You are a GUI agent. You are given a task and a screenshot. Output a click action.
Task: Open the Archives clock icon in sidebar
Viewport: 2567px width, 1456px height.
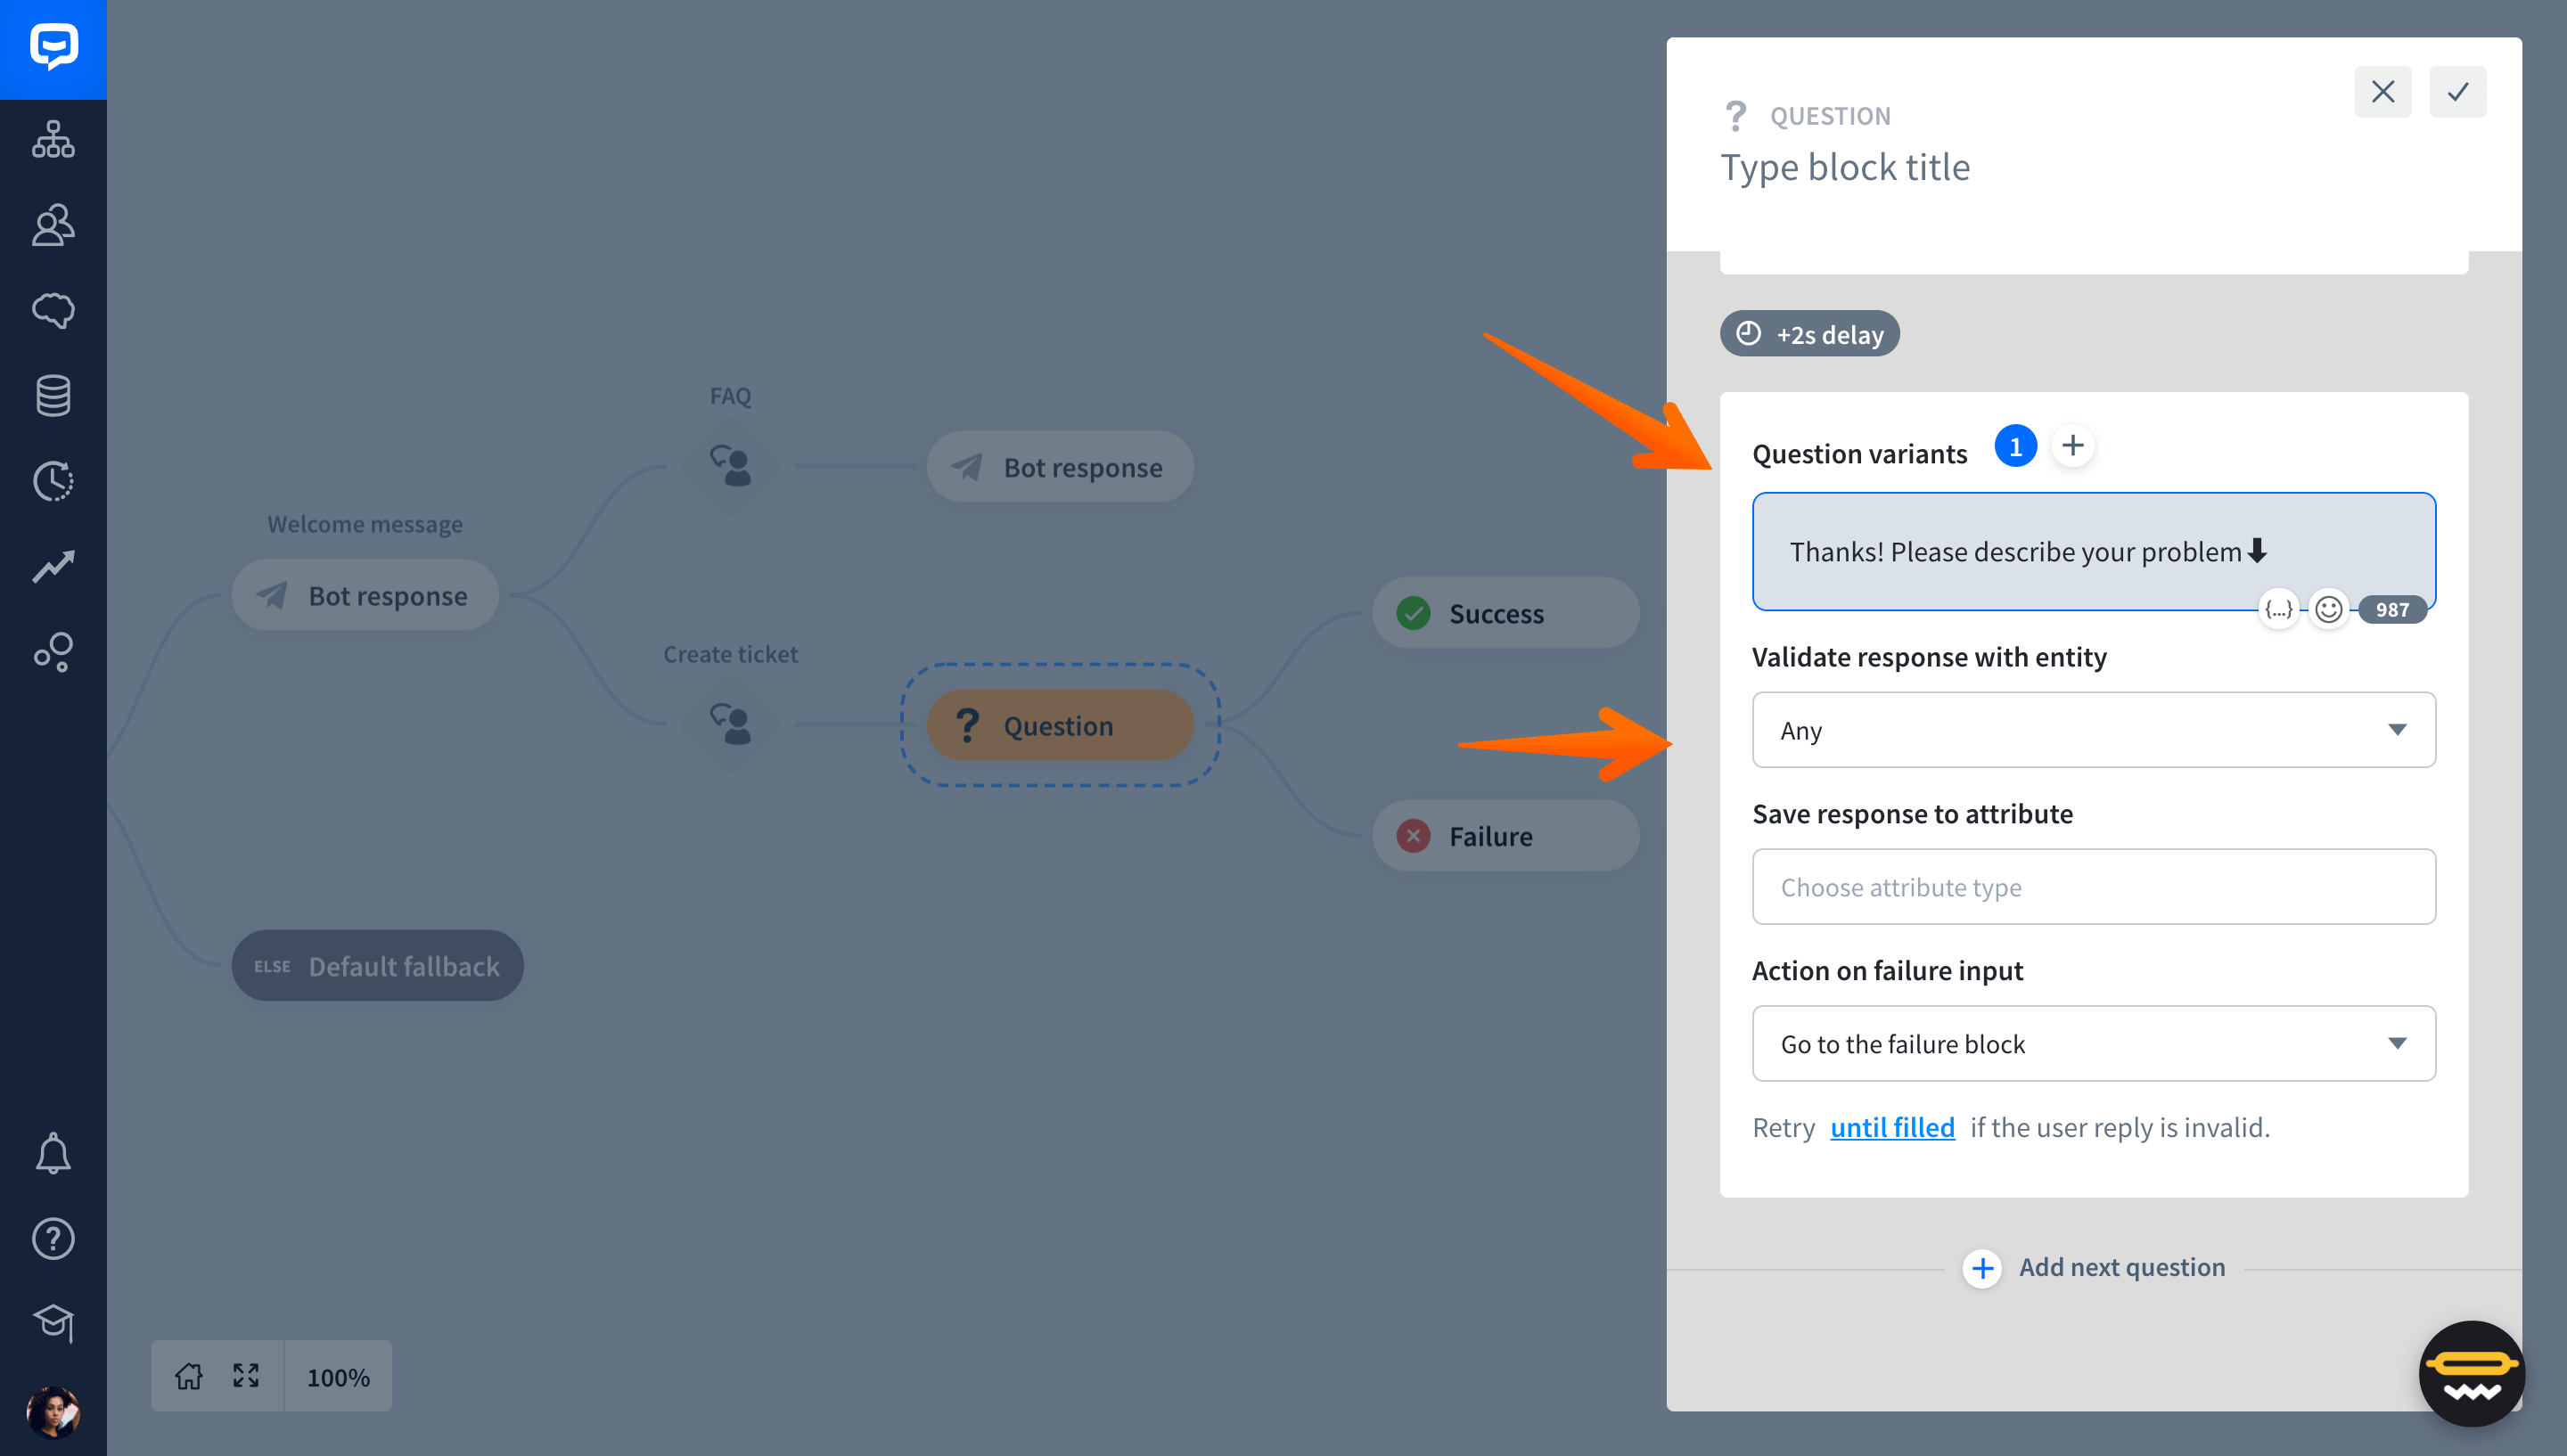tap(53, 481)
